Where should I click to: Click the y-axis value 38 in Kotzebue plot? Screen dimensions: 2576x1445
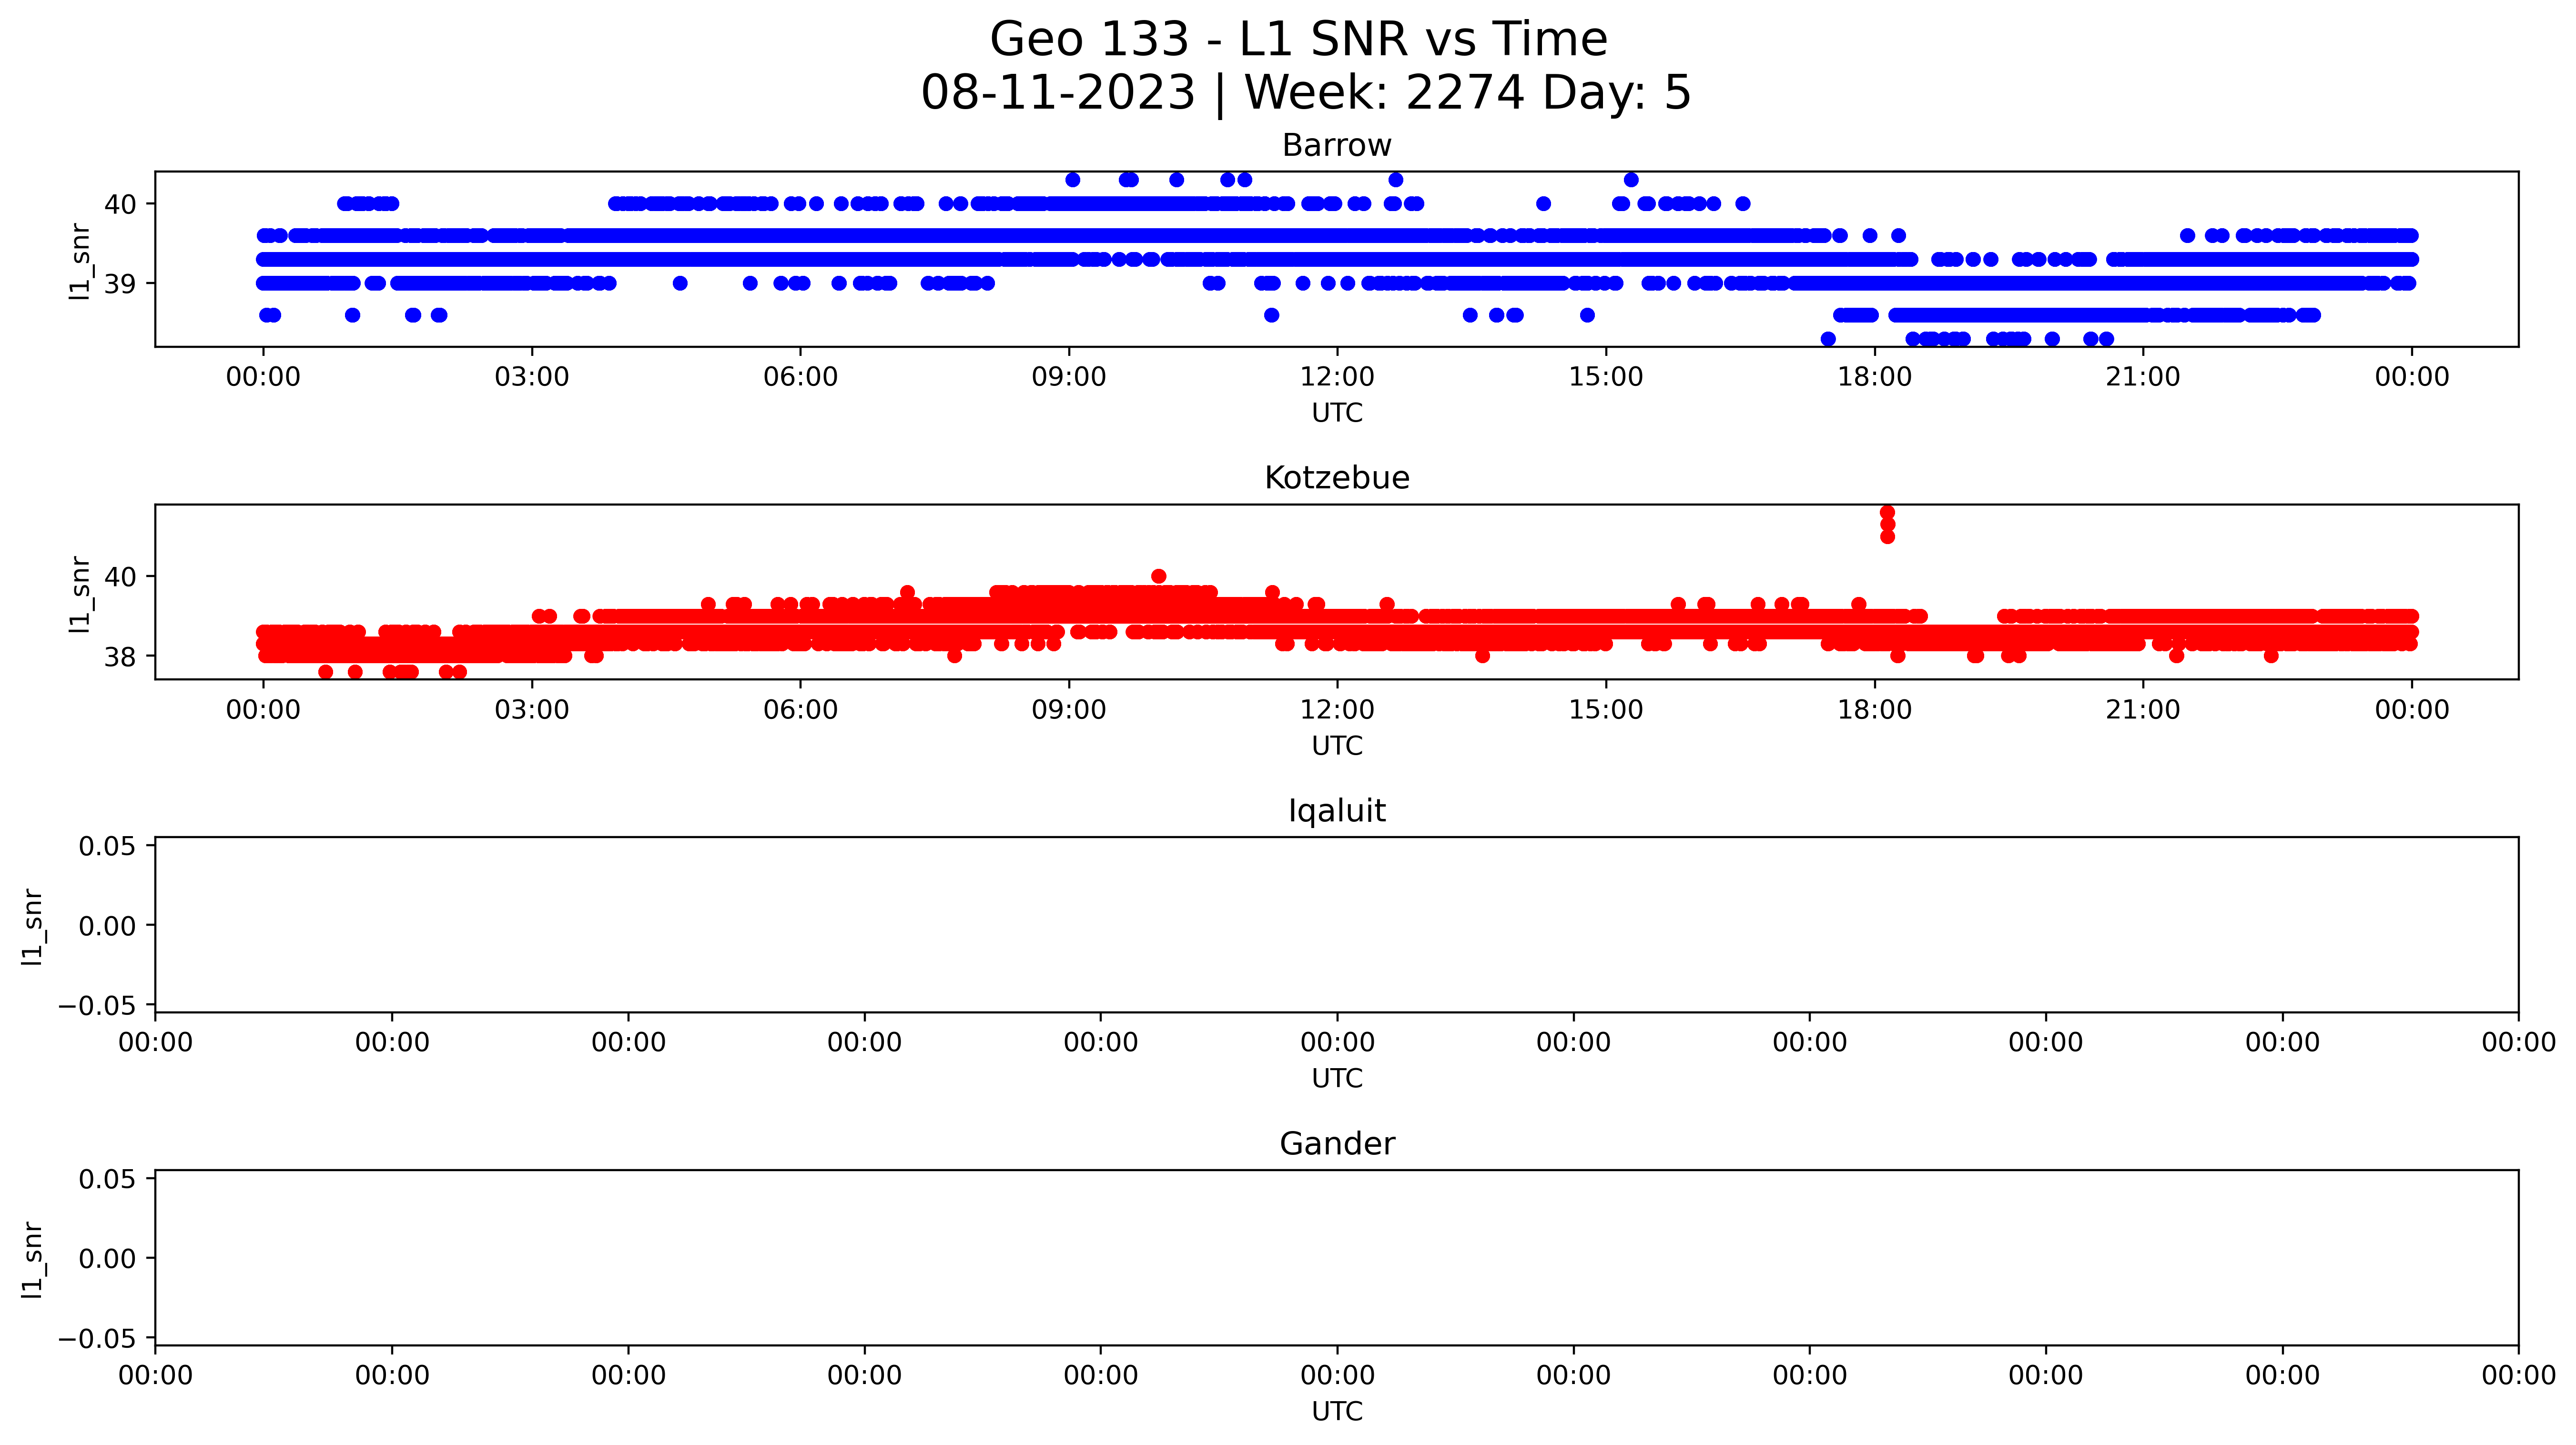[x=120, y=657]
